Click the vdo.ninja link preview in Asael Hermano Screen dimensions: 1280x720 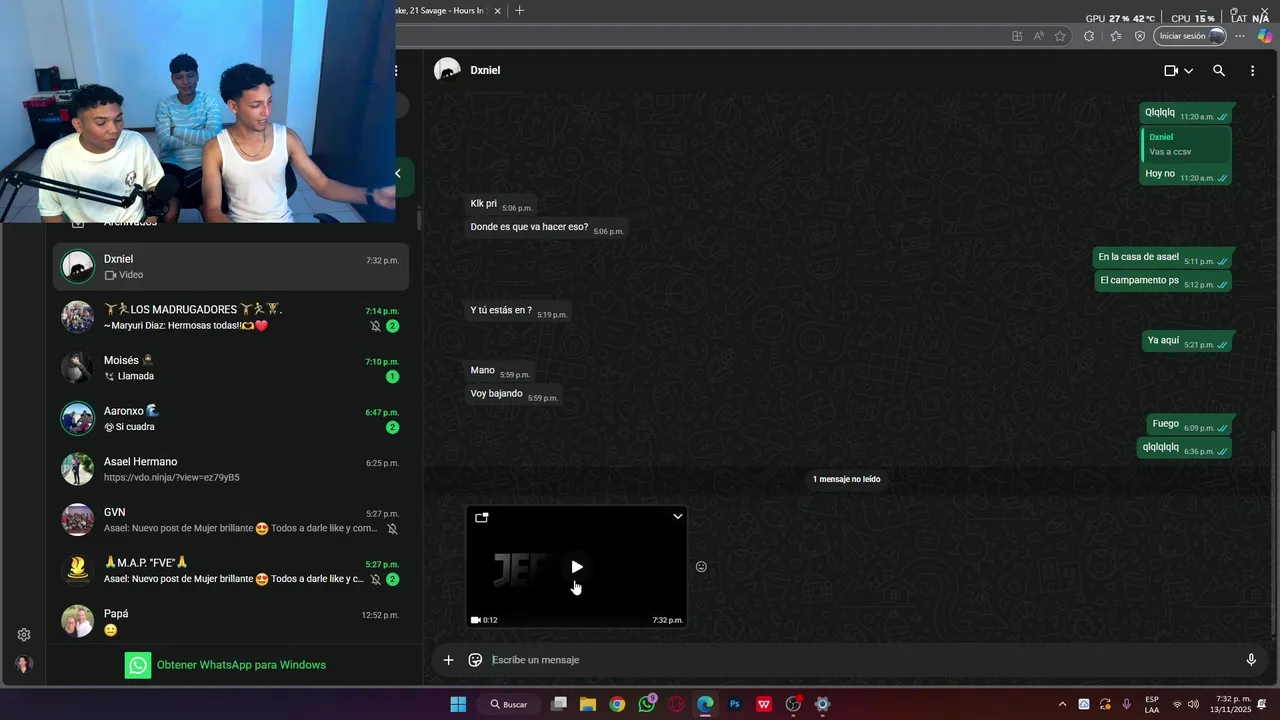(172, 478)
